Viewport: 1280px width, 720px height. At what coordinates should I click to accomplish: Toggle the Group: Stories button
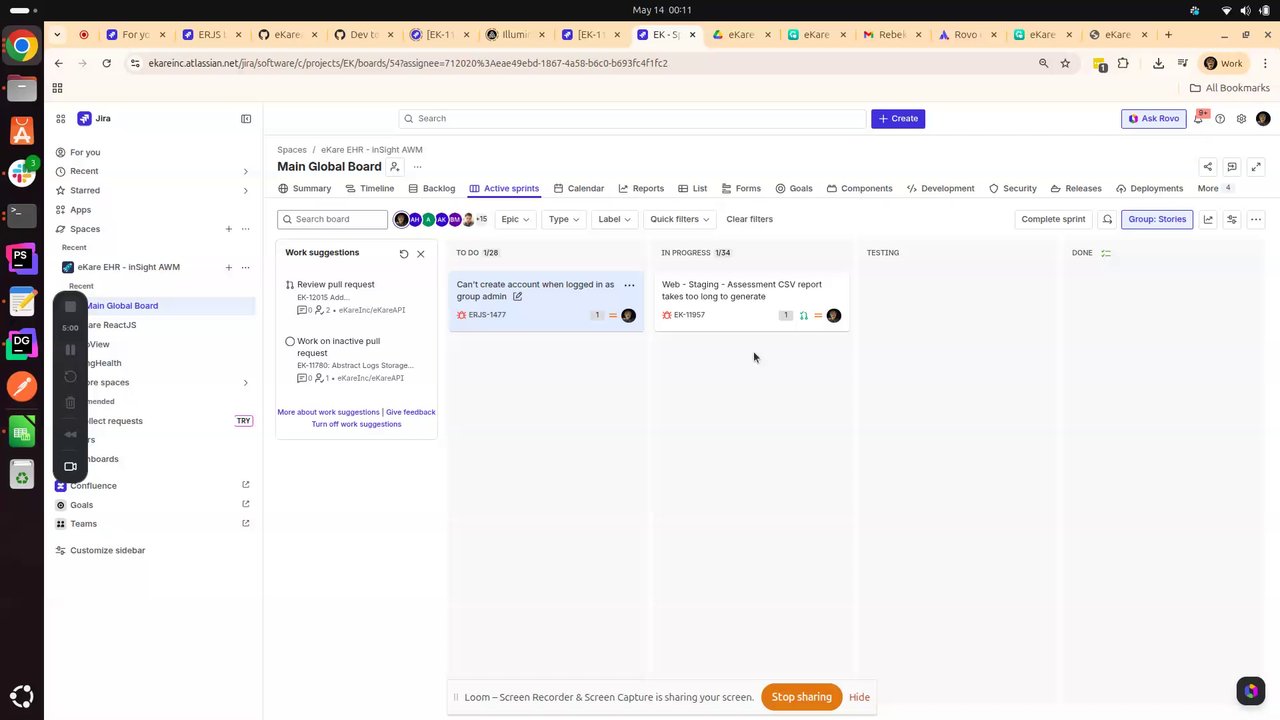point(1157,219)
